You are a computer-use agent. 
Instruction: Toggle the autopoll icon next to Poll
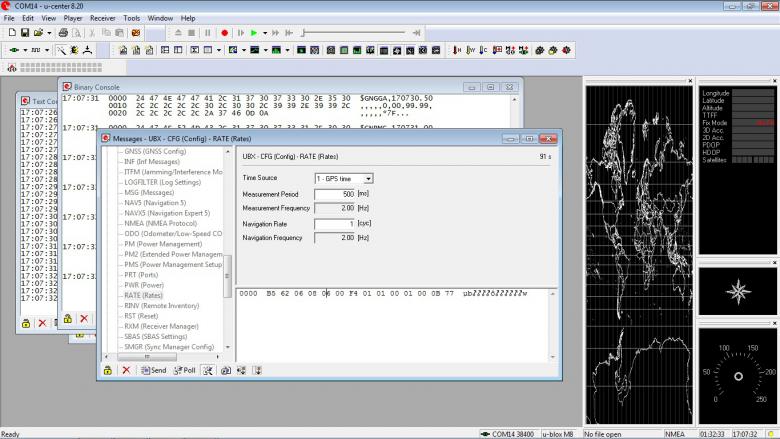(207, 370)
